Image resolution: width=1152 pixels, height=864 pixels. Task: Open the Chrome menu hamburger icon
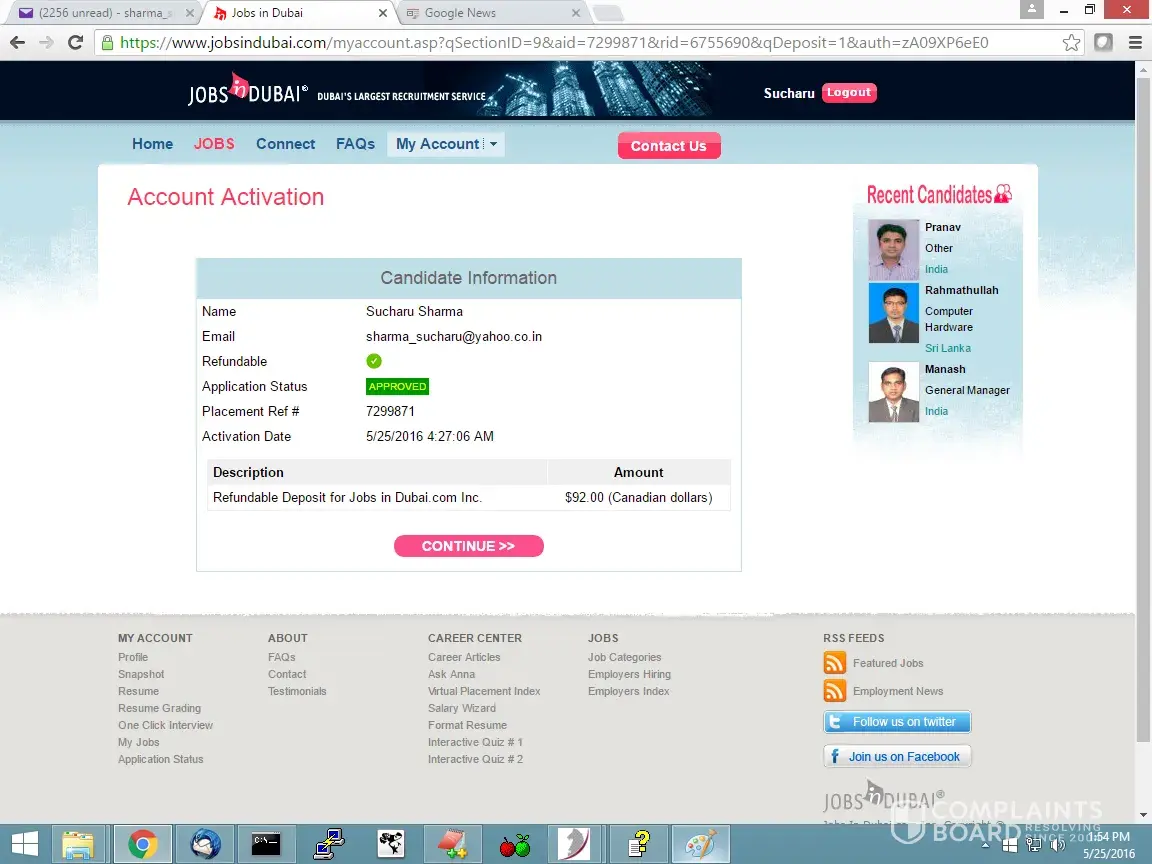1134,43
